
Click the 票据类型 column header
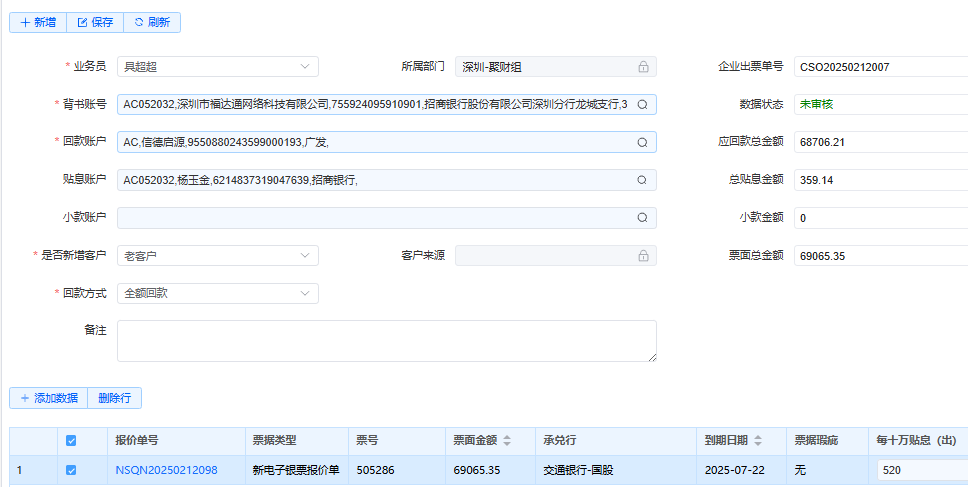(297, 441)
